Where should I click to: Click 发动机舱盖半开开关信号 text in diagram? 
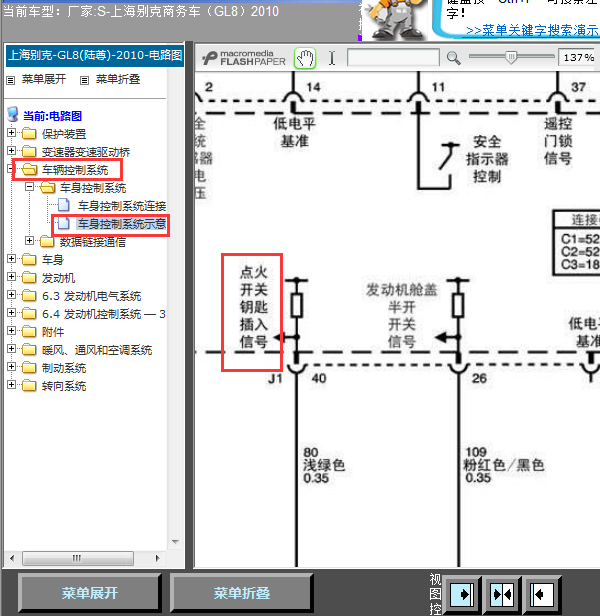tap(401, 316)
